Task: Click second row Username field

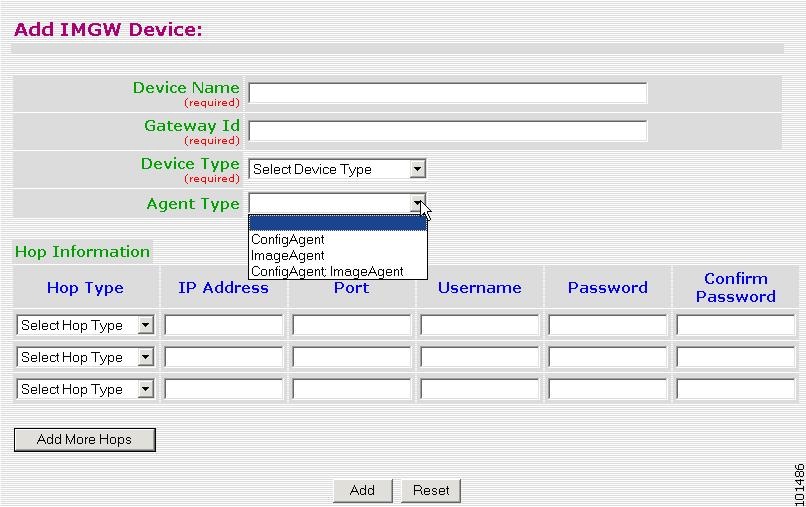Action: pyautogui.click(x=480, y=357)
